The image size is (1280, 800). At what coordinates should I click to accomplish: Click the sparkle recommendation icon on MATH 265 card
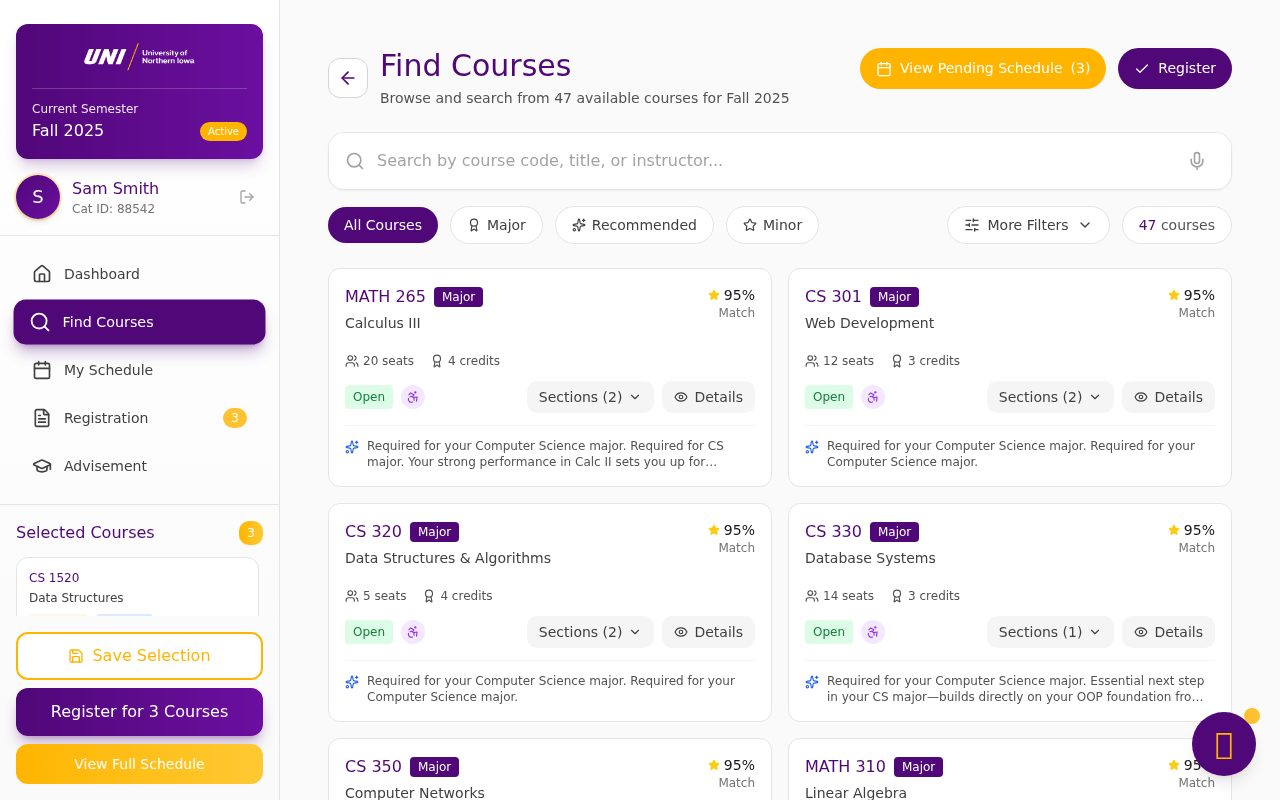tap(352, 447)
